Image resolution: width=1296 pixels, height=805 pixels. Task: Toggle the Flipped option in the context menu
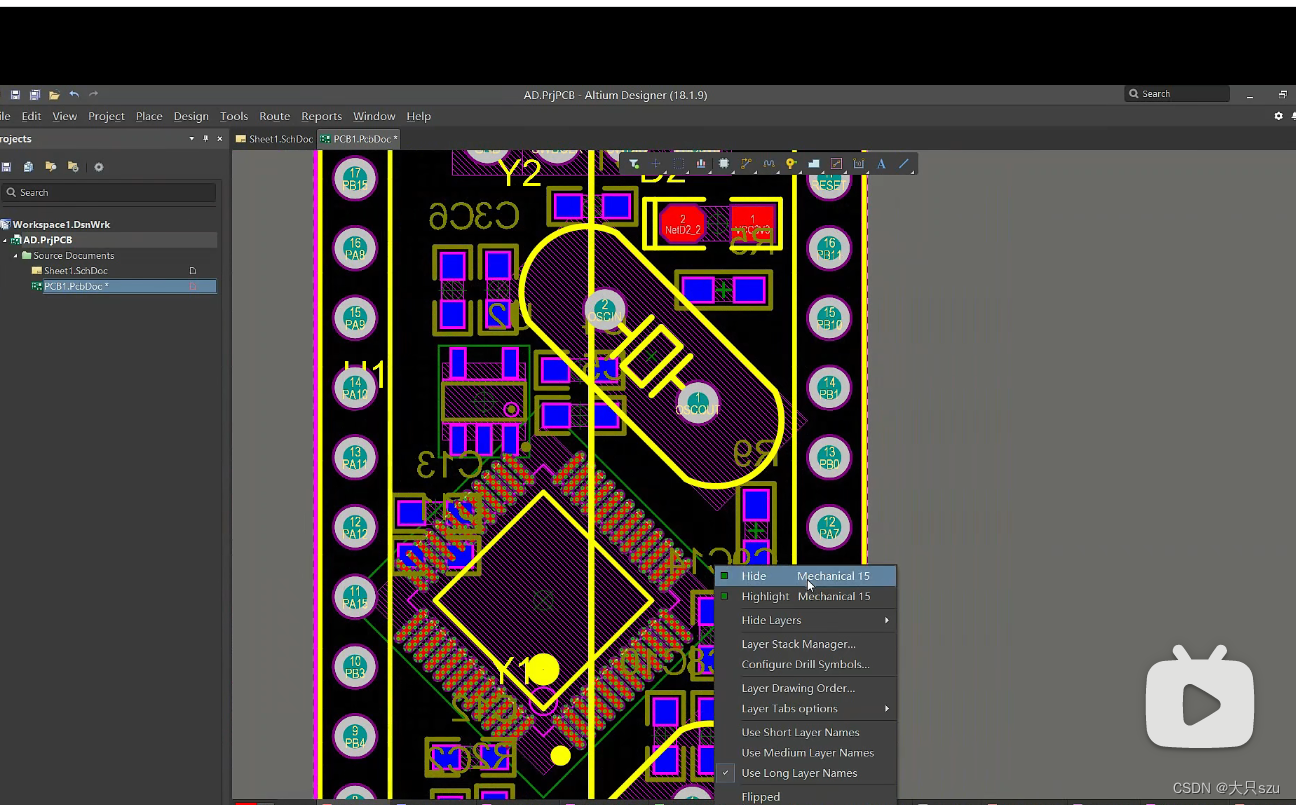(806, 796)
